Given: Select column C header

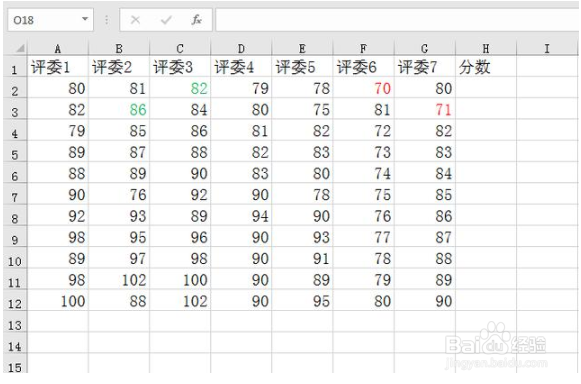Looking at the screenshot, I should (180, 48).
